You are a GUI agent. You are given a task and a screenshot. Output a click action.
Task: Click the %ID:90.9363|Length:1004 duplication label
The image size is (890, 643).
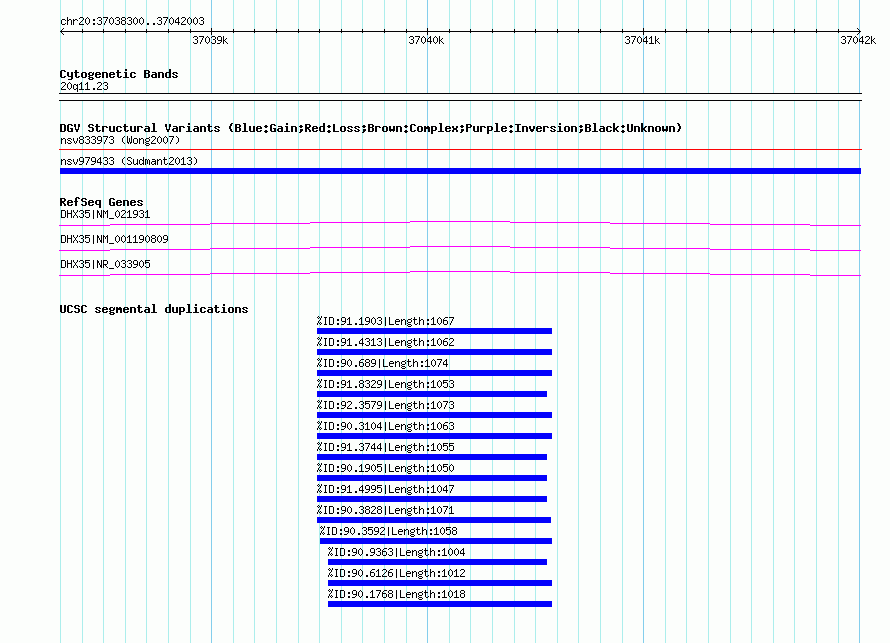pyautogui.click(x=396, y=552)
